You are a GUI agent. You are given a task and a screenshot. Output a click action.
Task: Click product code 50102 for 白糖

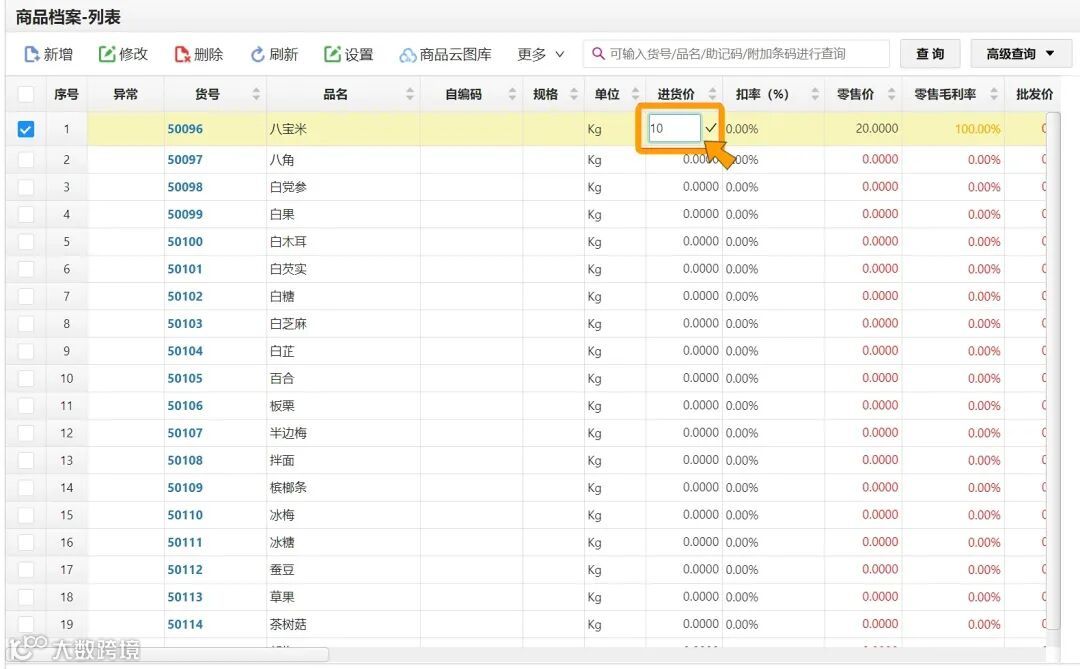185,296
